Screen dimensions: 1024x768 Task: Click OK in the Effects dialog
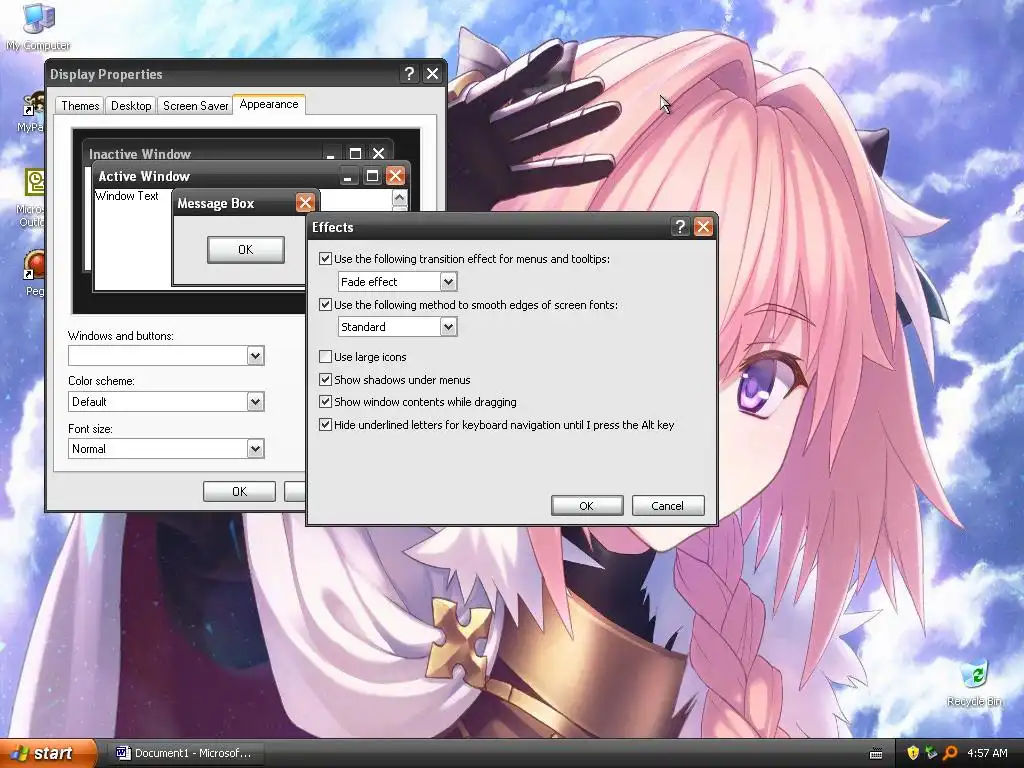pyautogui.click(x=586, y=505)
